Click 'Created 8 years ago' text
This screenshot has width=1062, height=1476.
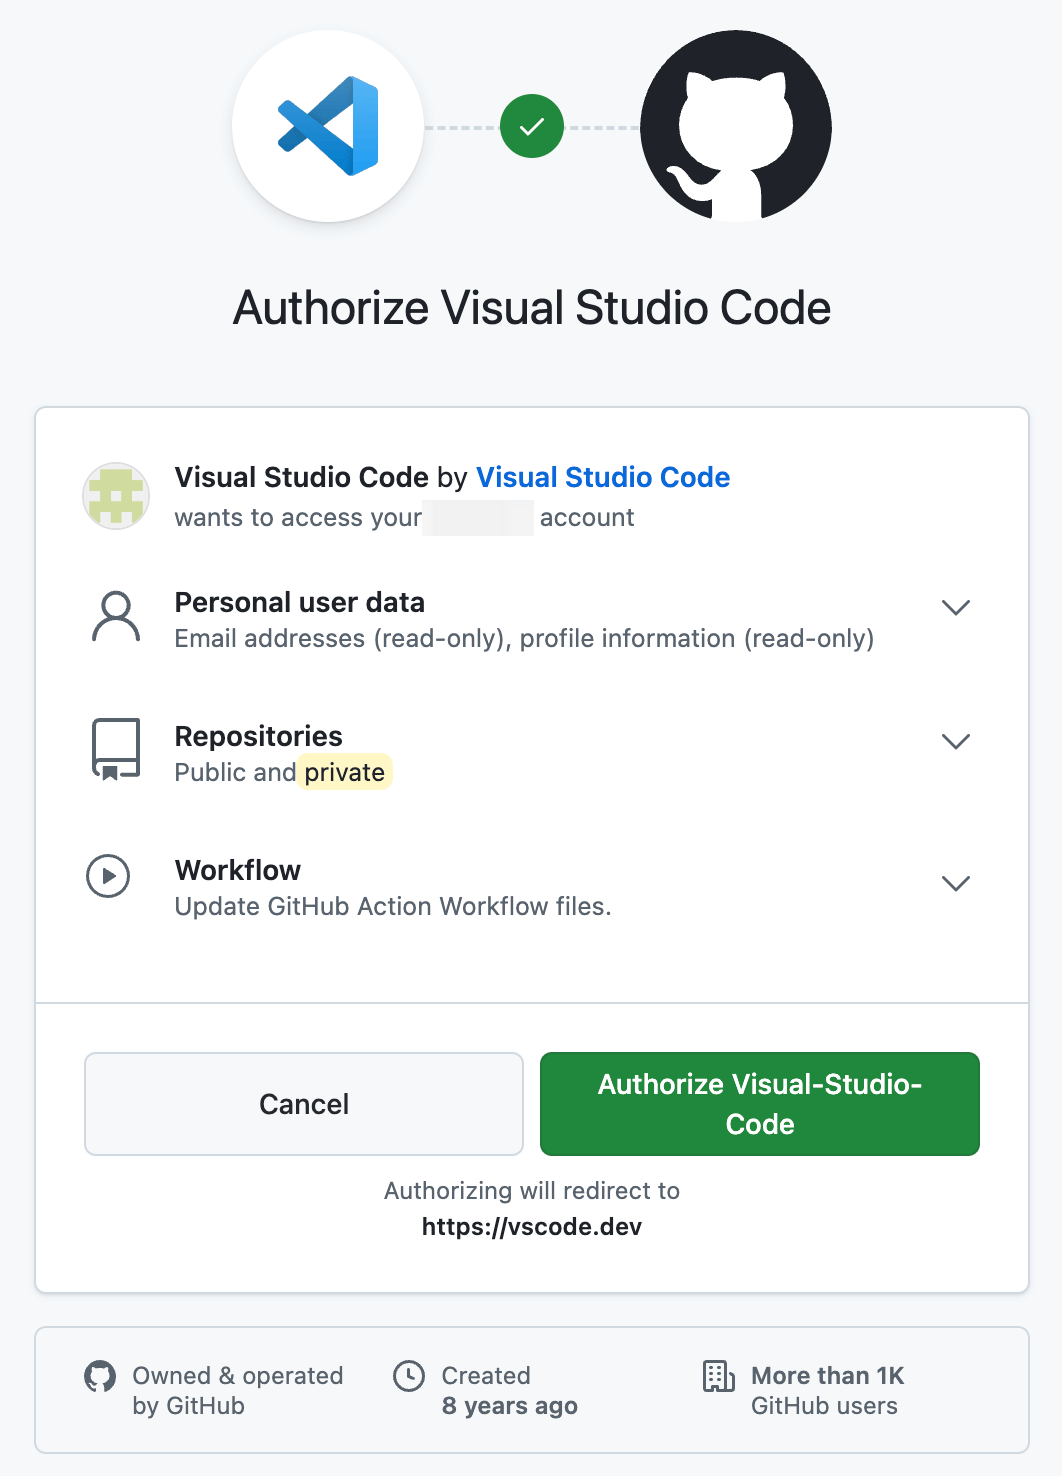(x=510, y=1391)
